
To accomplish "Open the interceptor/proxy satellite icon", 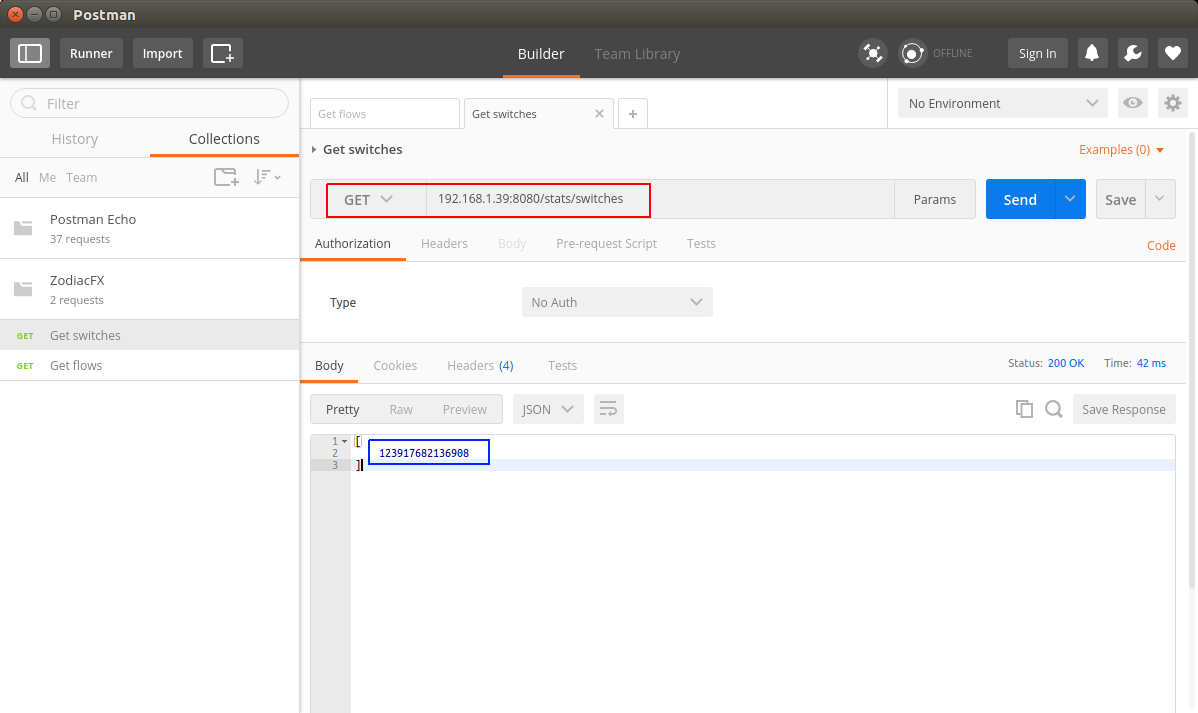I will click(873, 53).
